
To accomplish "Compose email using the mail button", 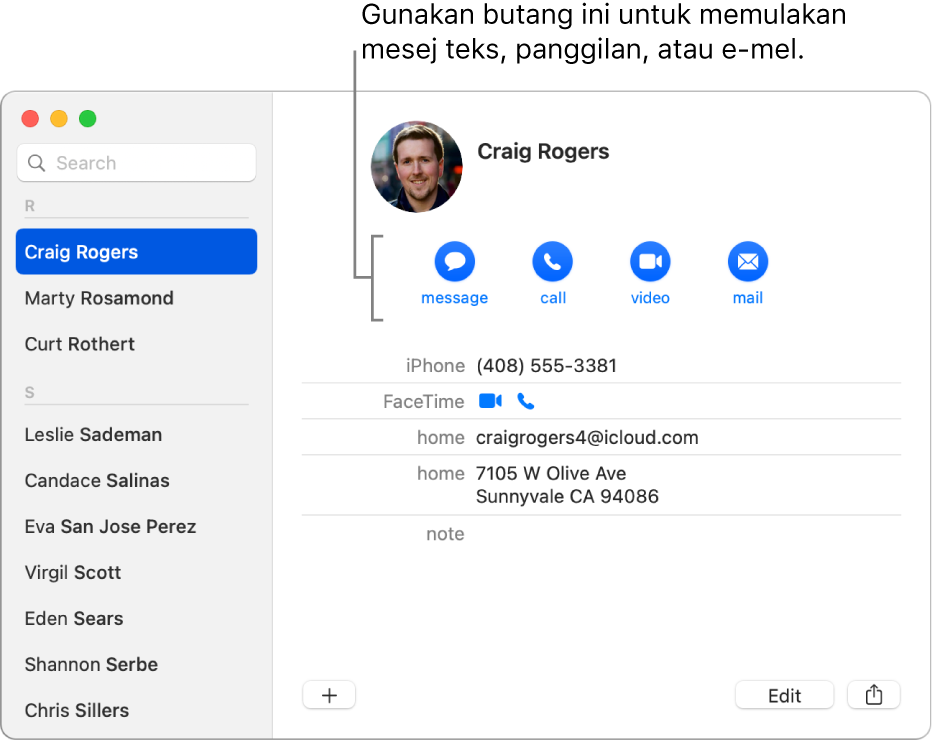I will tap(748, 261).
